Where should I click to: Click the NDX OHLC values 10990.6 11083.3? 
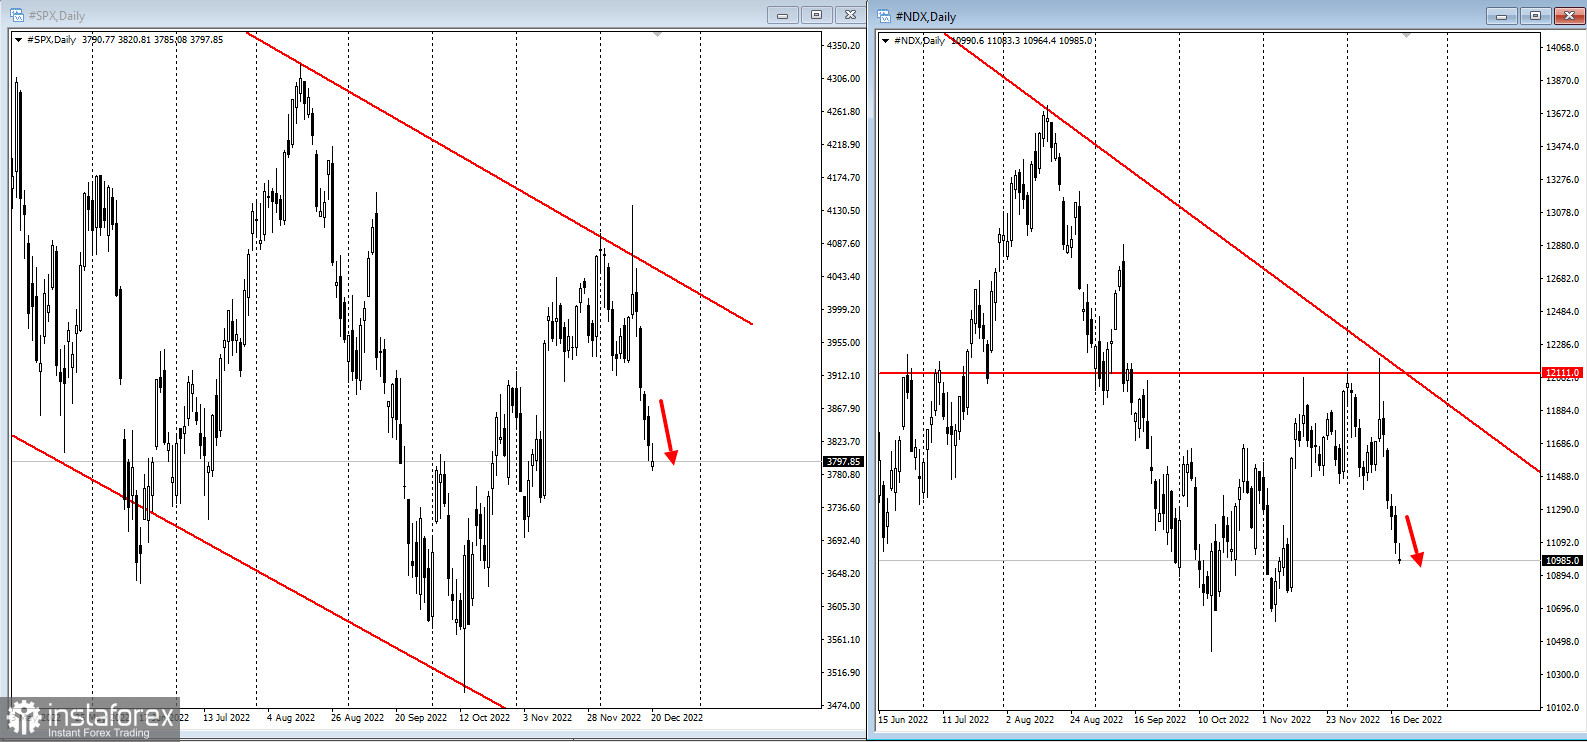coord(986,41)
